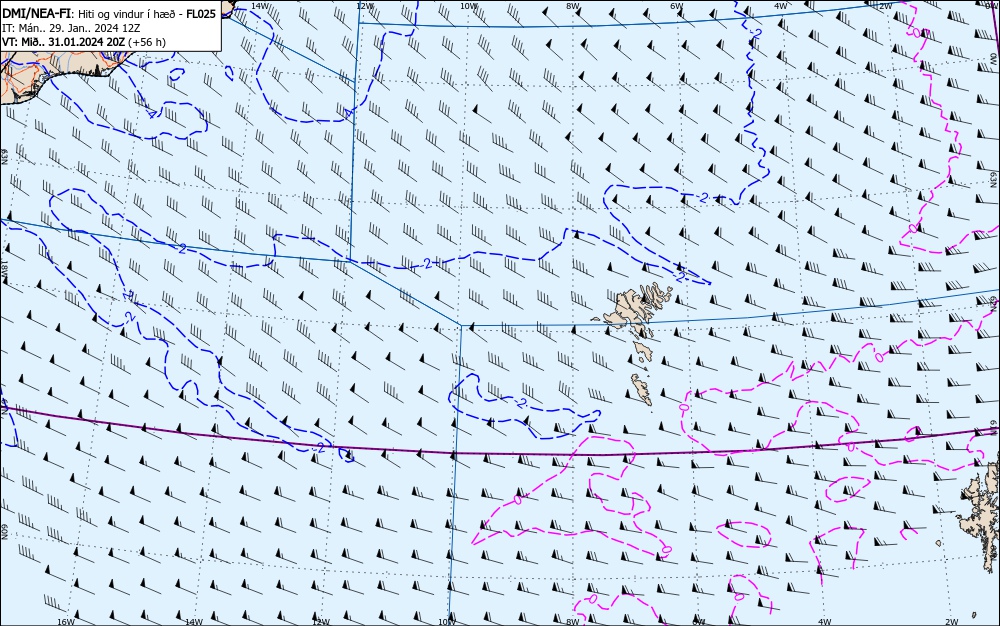Screen dimensions: 1000x626
Task: Click the 4W longitude label along top edge
Action: pos(781,6)
